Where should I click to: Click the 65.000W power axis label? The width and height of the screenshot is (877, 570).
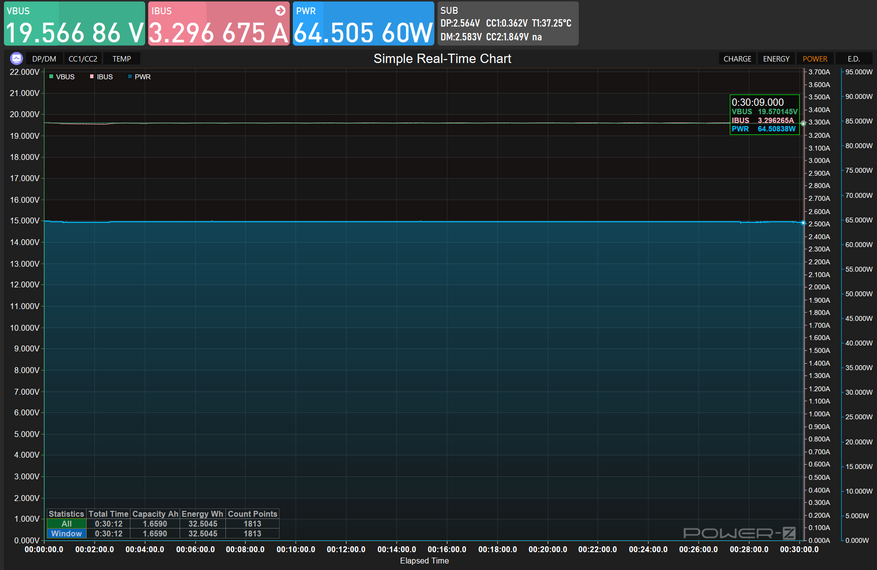(x=859, y=220)
